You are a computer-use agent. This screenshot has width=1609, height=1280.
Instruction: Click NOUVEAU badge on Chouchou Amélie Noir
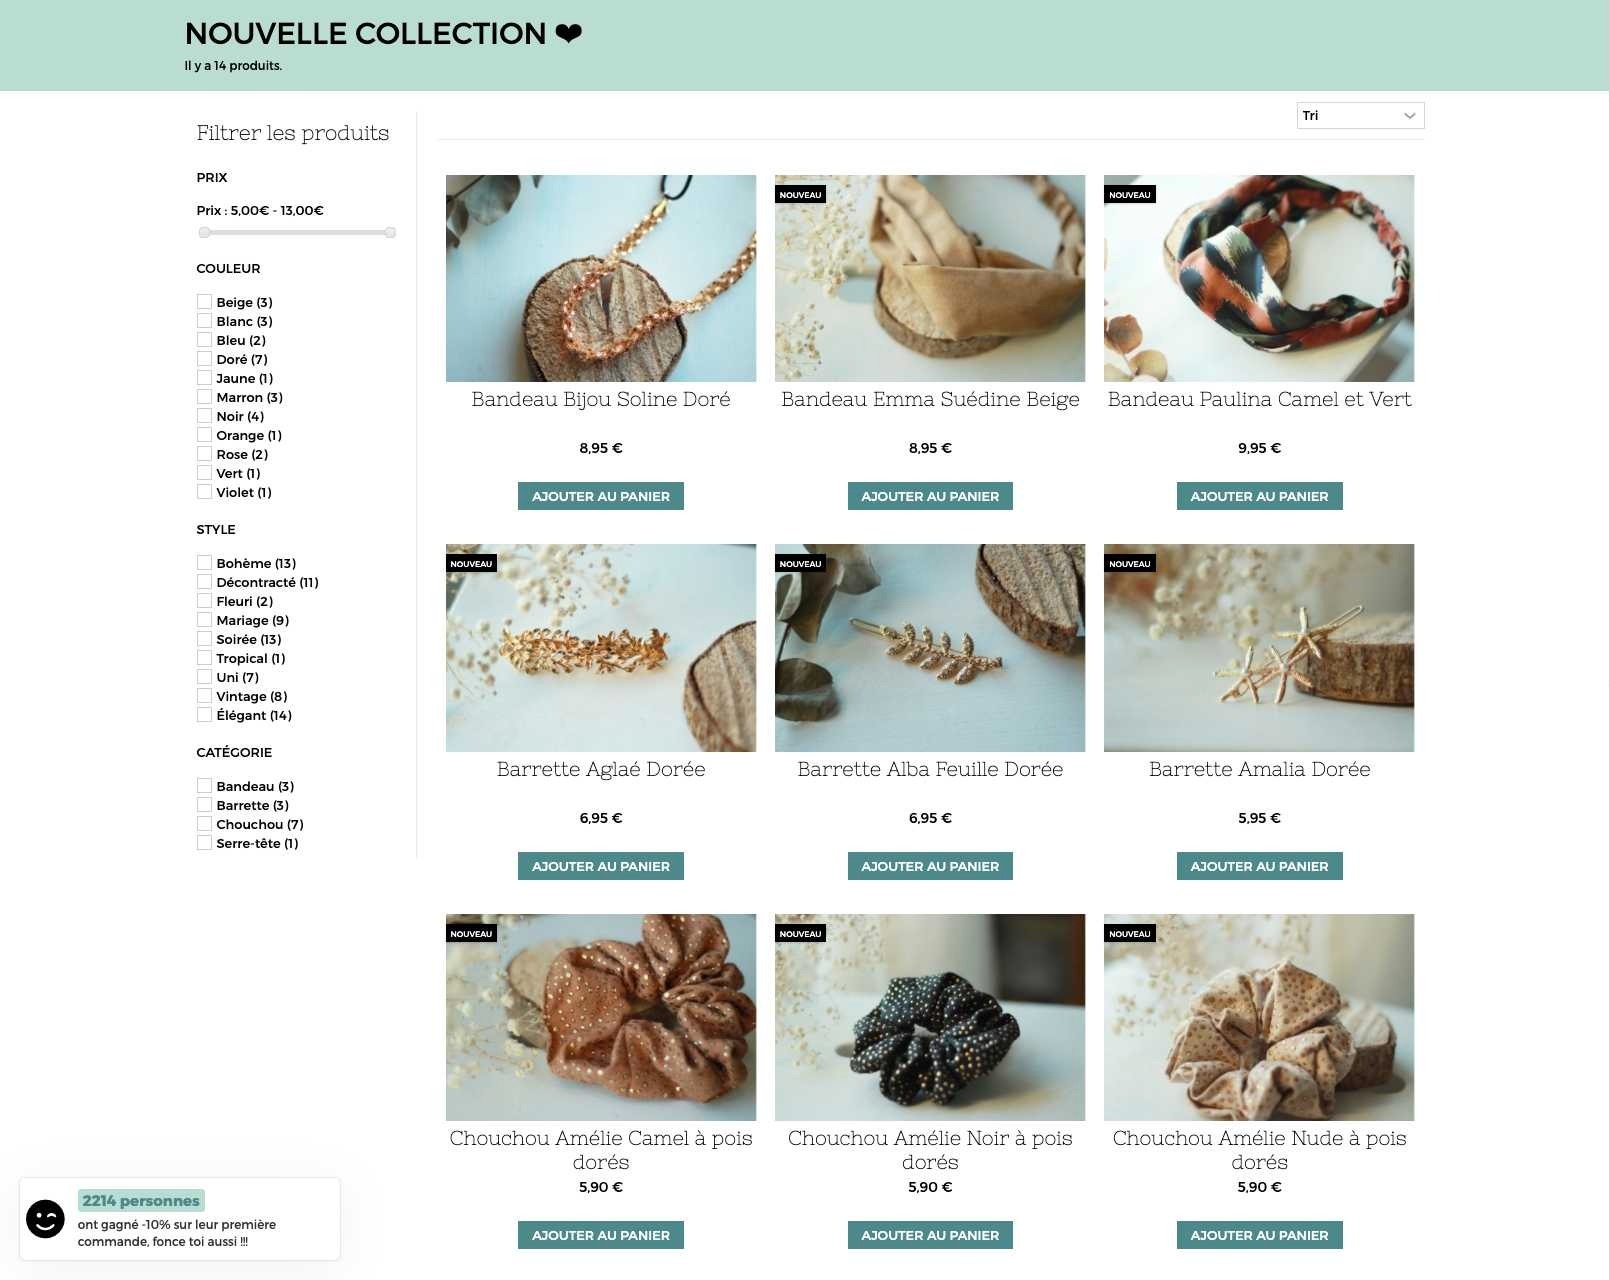[800, 934]
